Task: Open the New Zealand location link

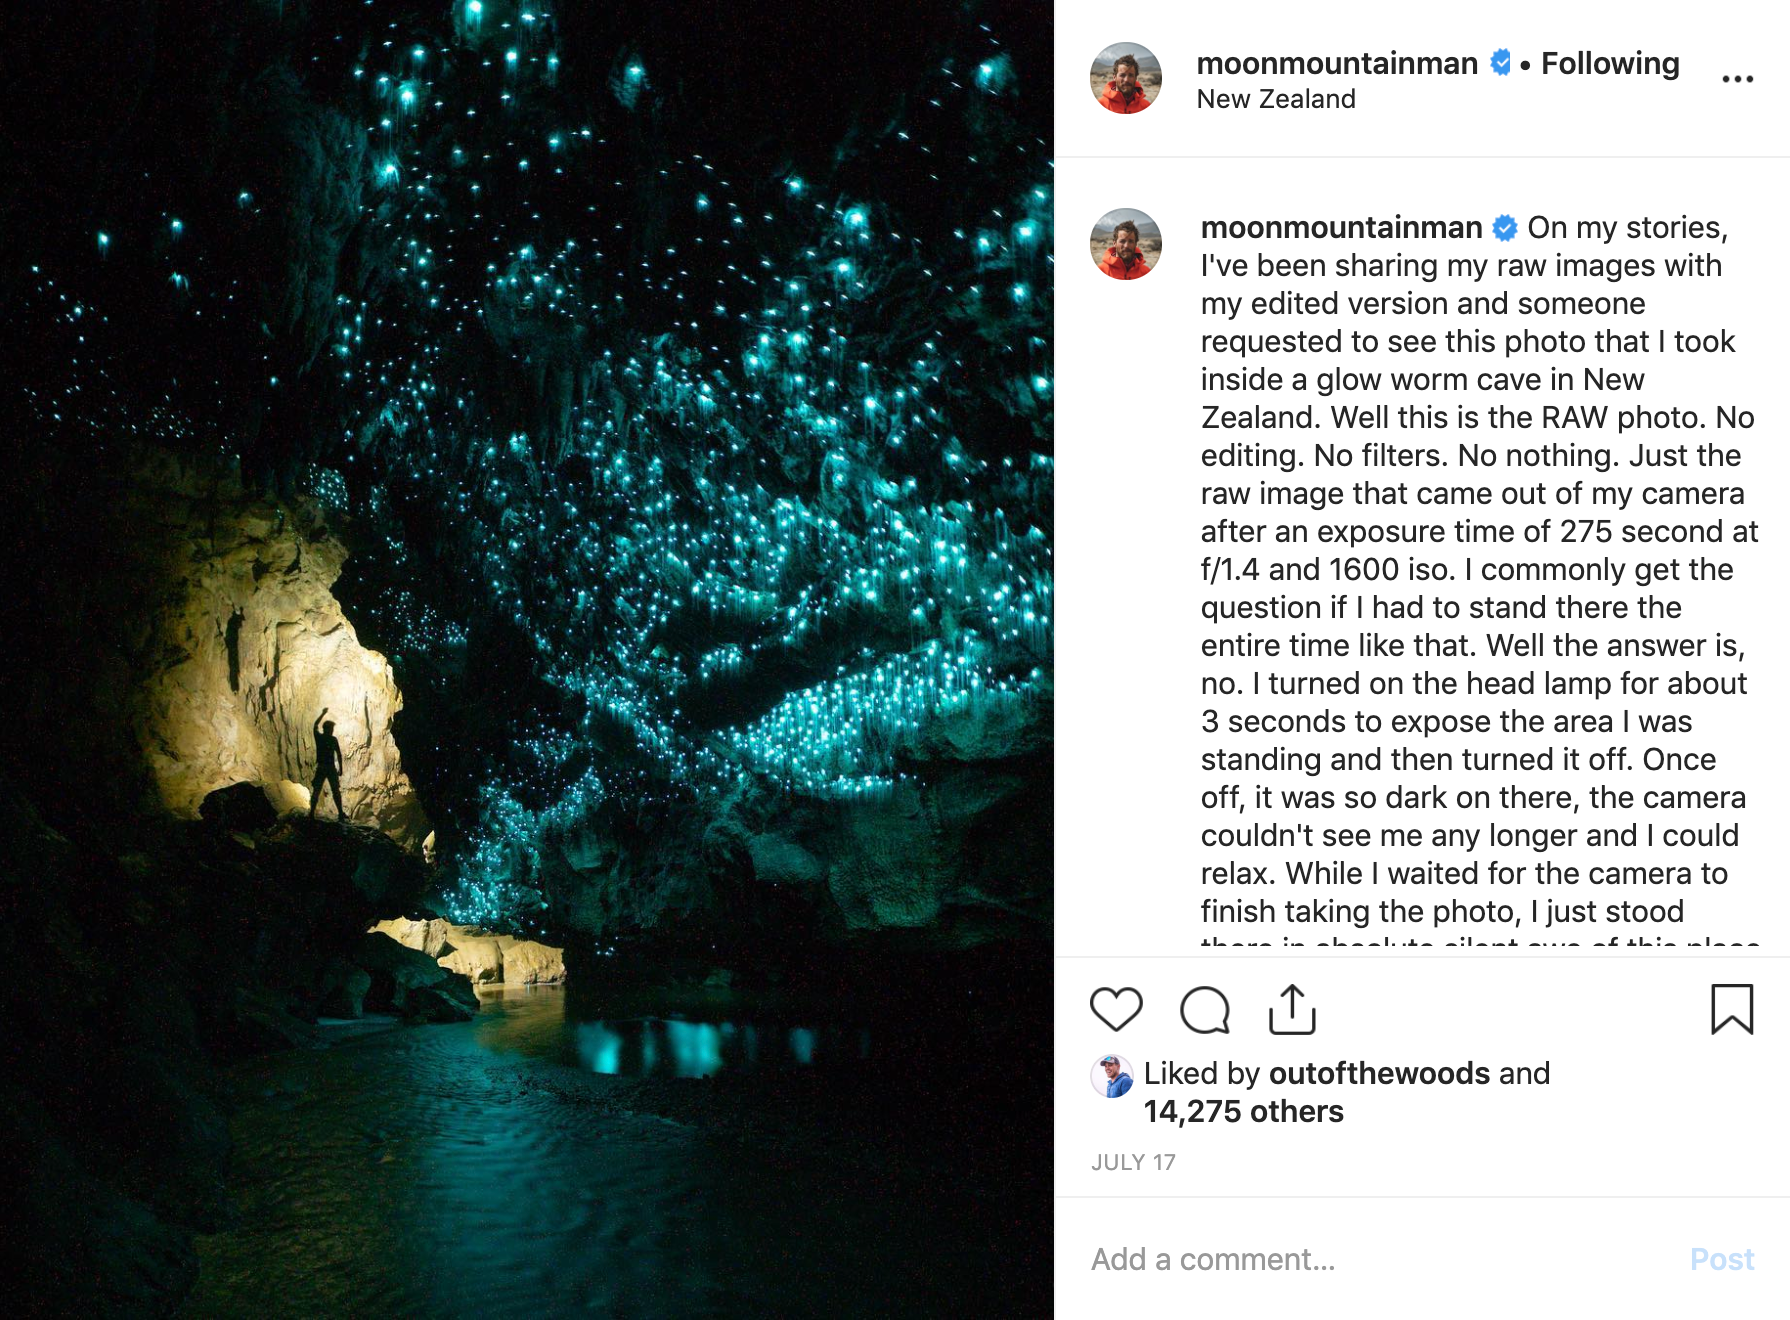Action: [x=1276, y=99]
